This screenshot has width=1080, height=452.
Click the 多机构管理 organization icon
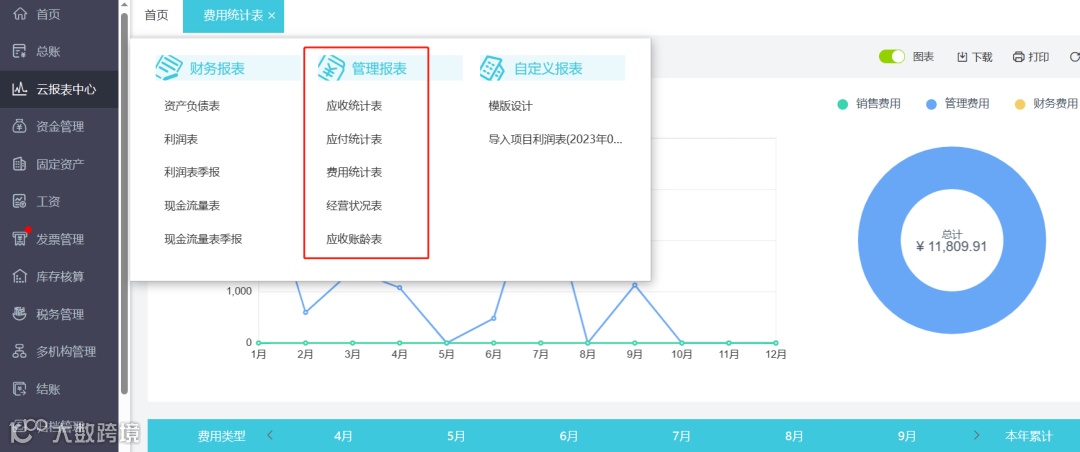(x=20, y=351)
